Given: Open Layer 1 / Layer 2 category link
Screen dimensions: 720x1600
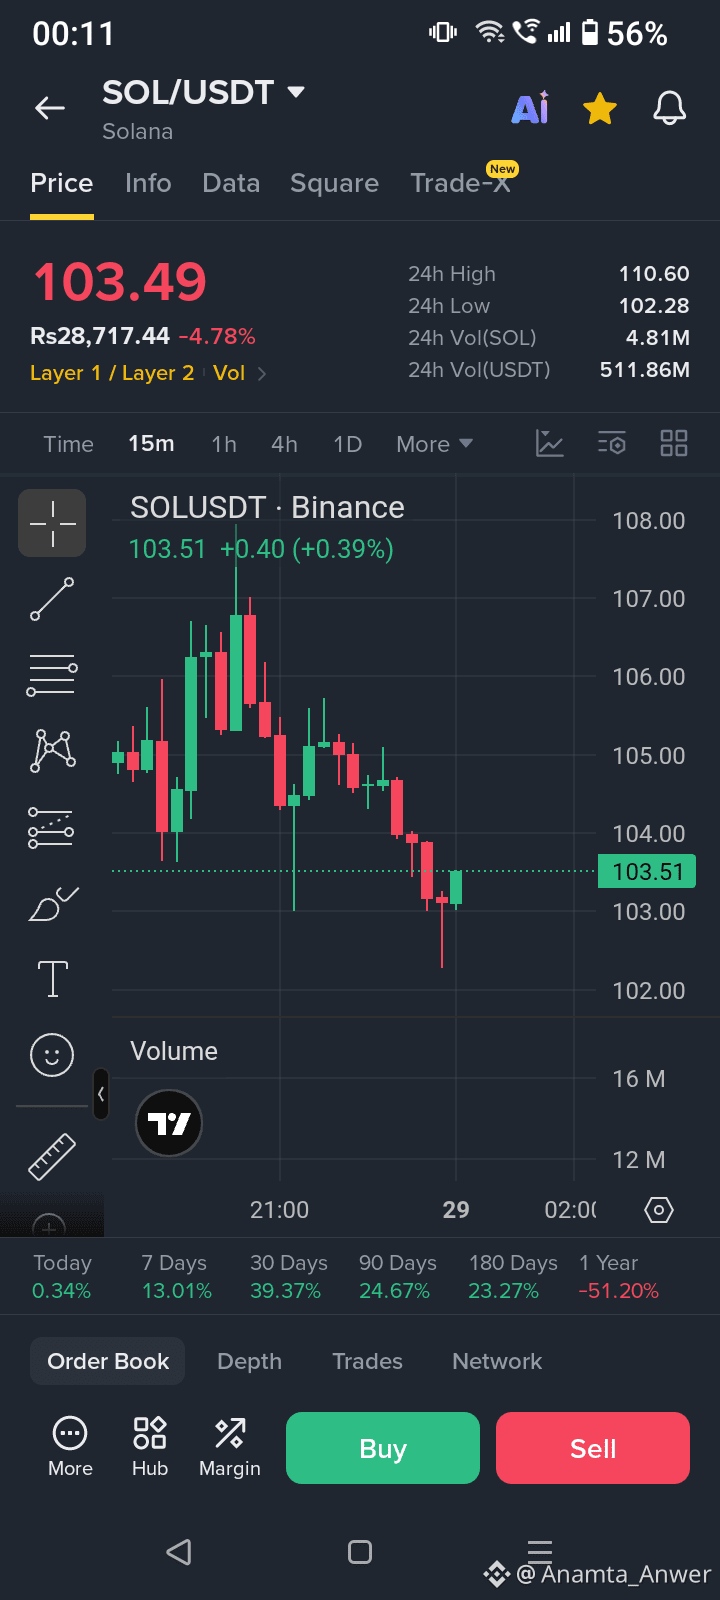Looking at the screenshot, I should (112, 373).
